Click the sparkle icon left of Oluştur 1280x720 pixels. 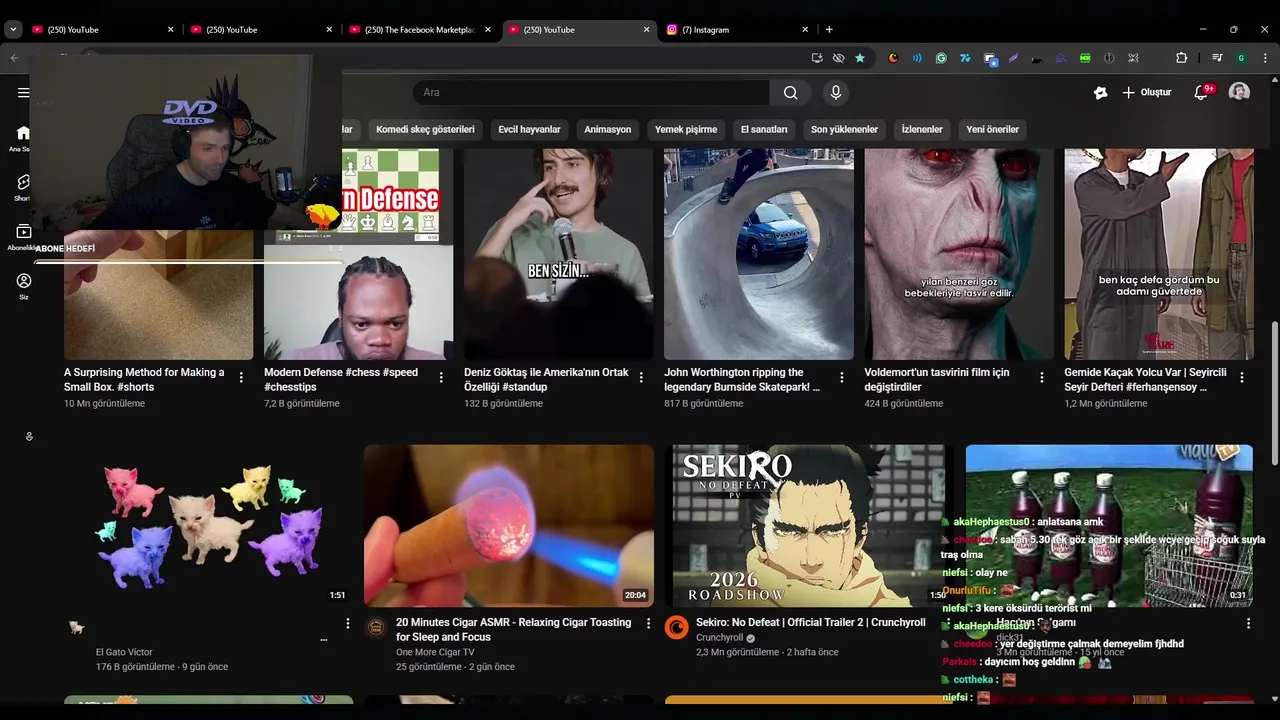click(x=1101, y=93)
